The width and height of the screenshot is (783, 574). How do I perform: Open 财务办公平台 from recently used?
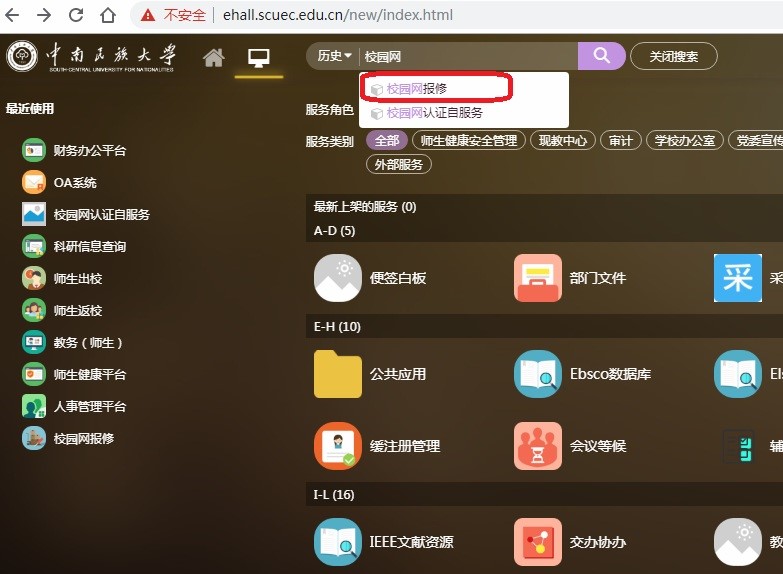[x=89, y=150]
